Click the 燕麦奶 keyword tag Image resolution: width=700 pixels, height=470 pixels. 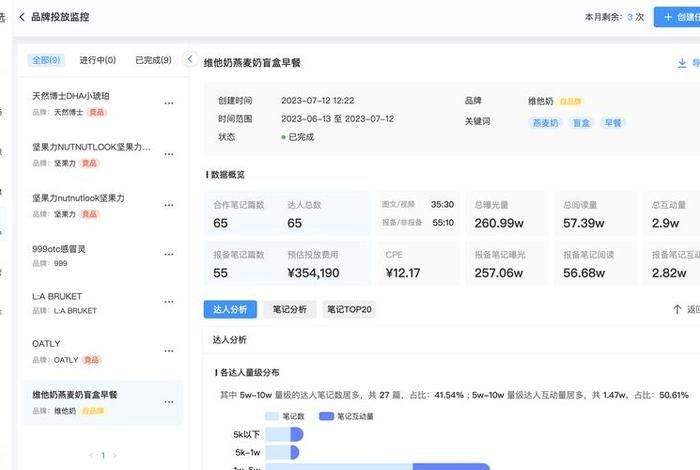pyautogui.click(x=546, y=123)
